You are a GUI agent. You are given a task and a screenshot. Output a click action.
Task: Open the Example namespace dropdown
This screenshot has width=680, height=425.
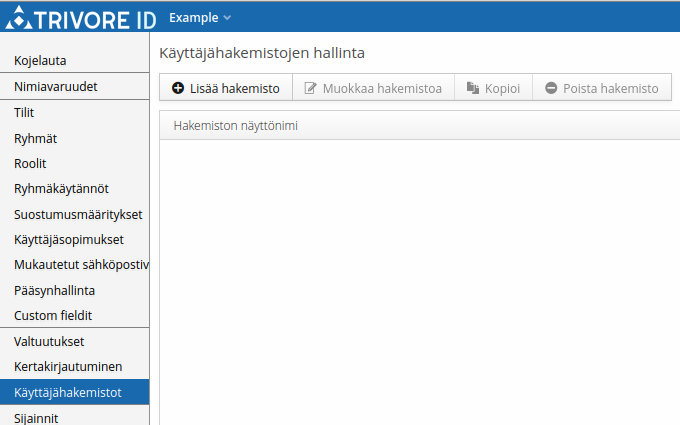(x=200, y=18)
